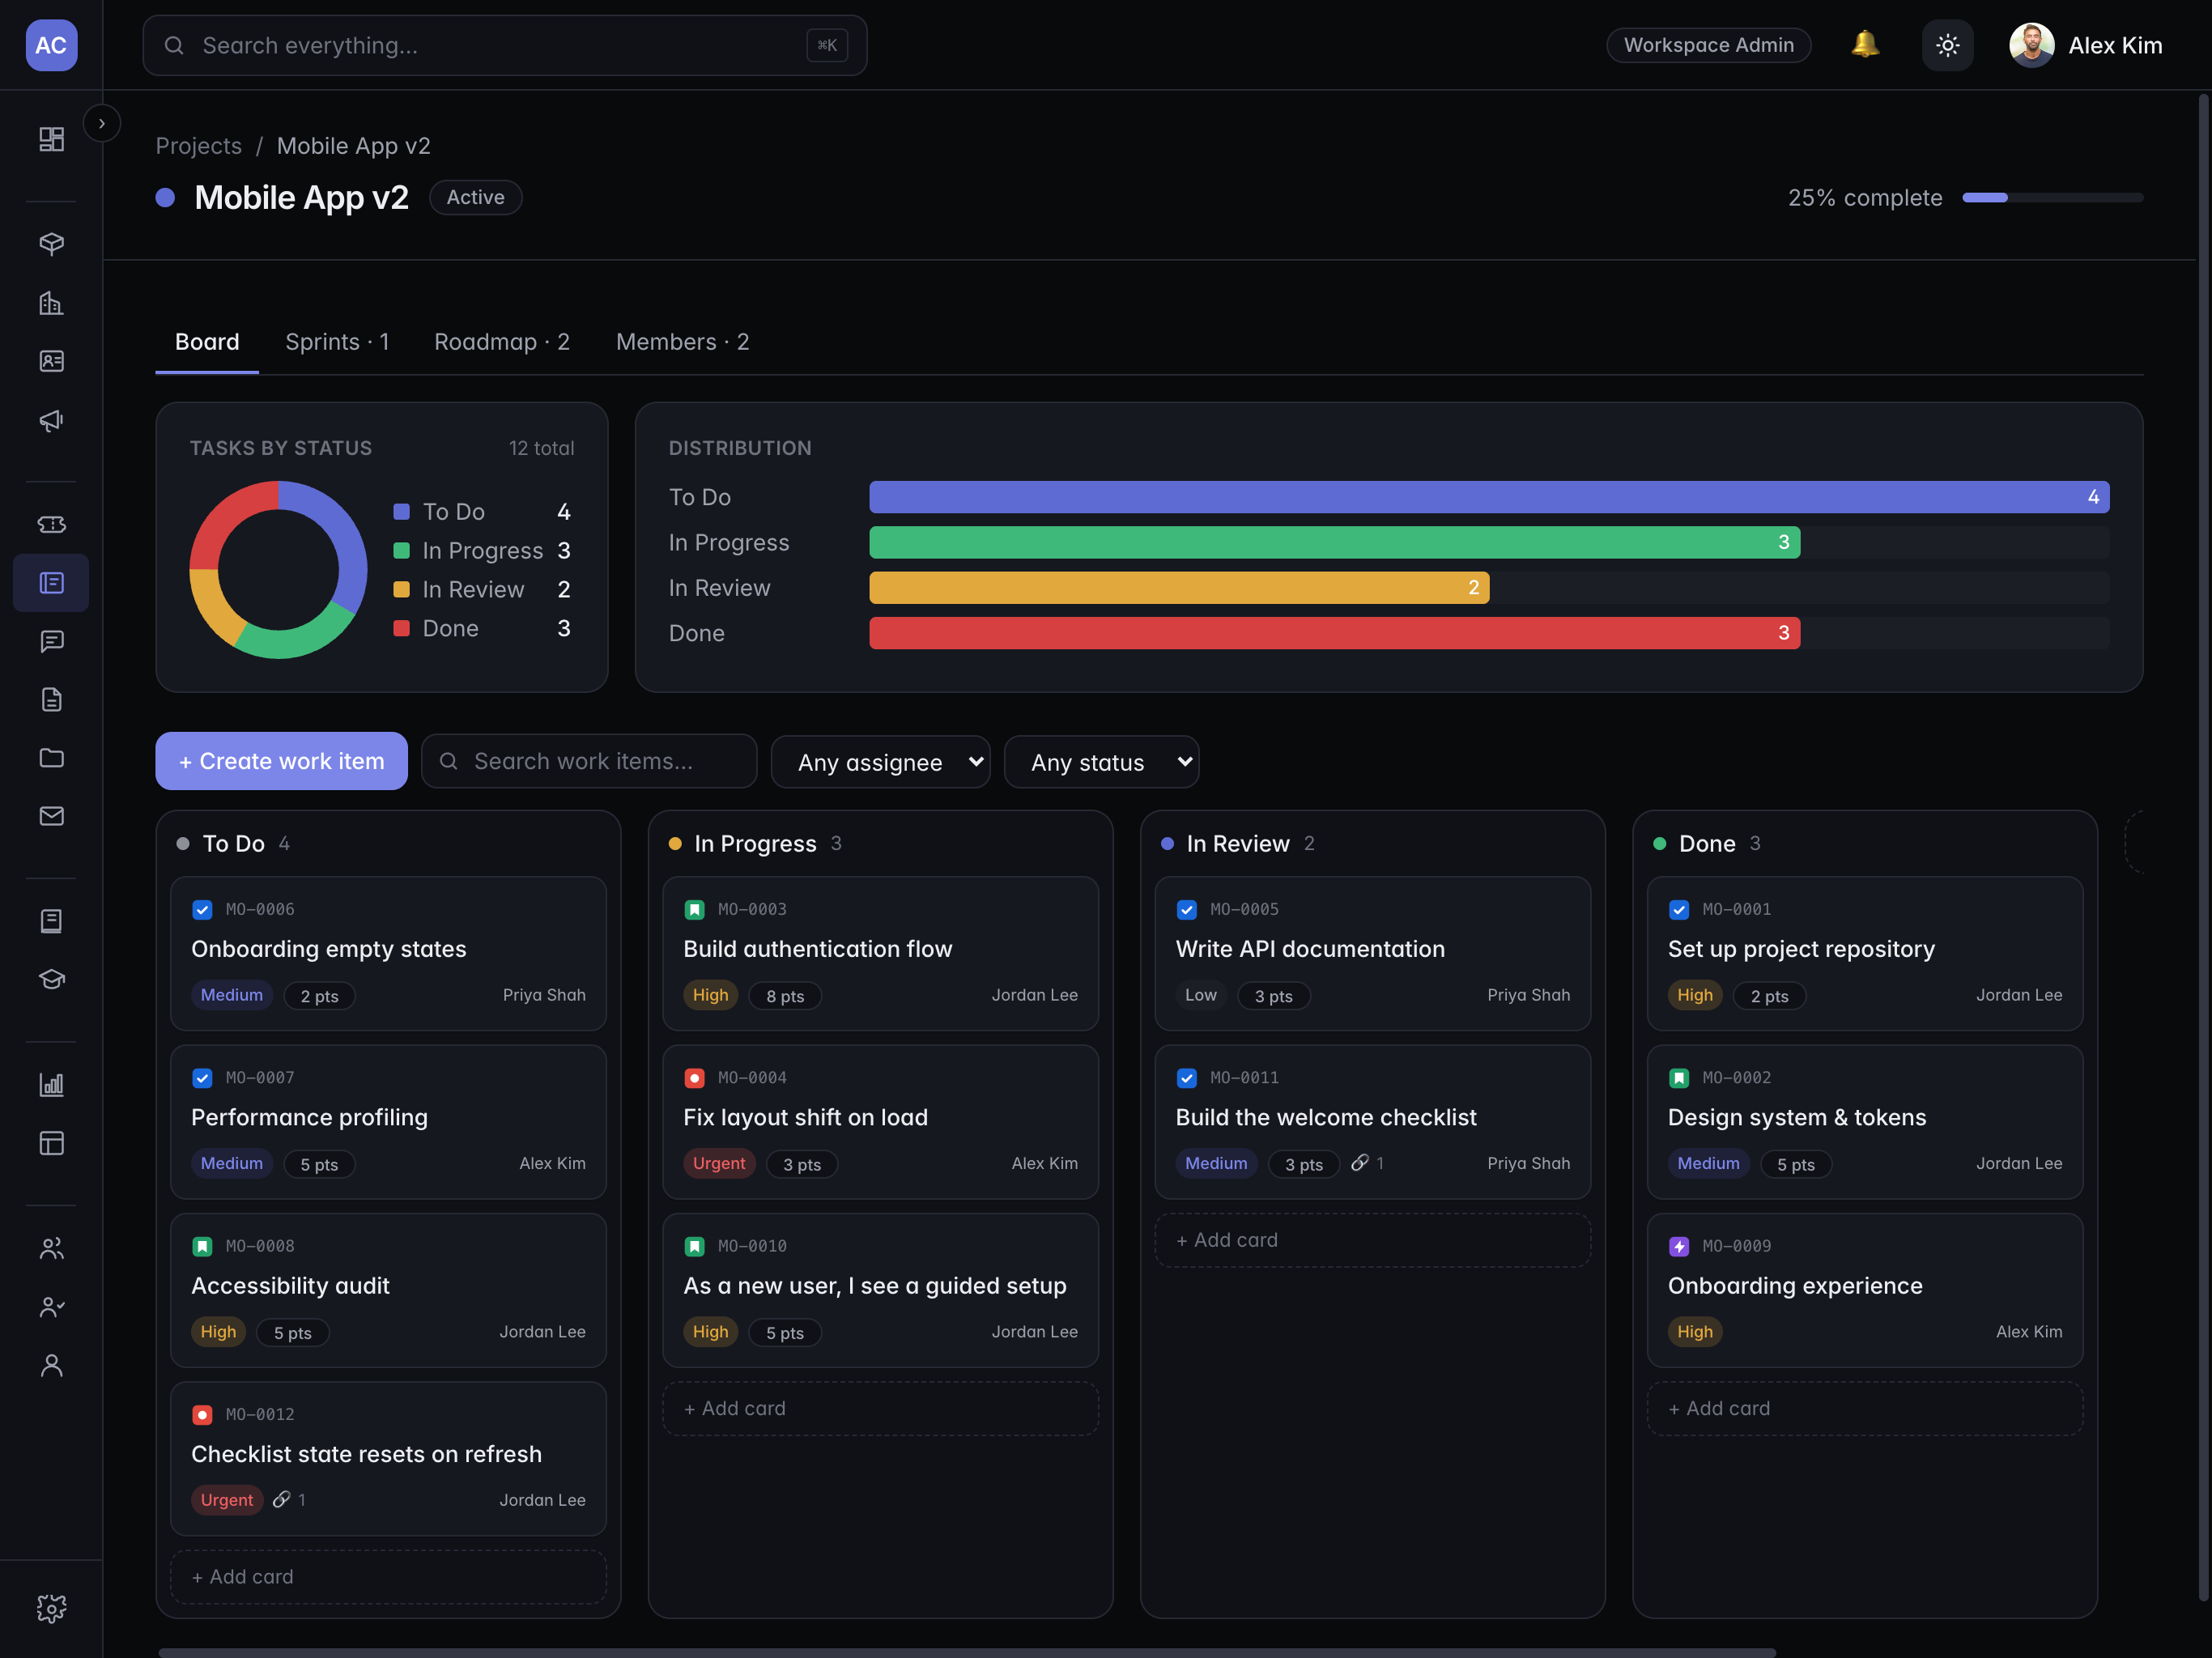Open the buildings companies sidebar icon
This screenshot has height=1658, width=2212.
[x=51, y=303]
